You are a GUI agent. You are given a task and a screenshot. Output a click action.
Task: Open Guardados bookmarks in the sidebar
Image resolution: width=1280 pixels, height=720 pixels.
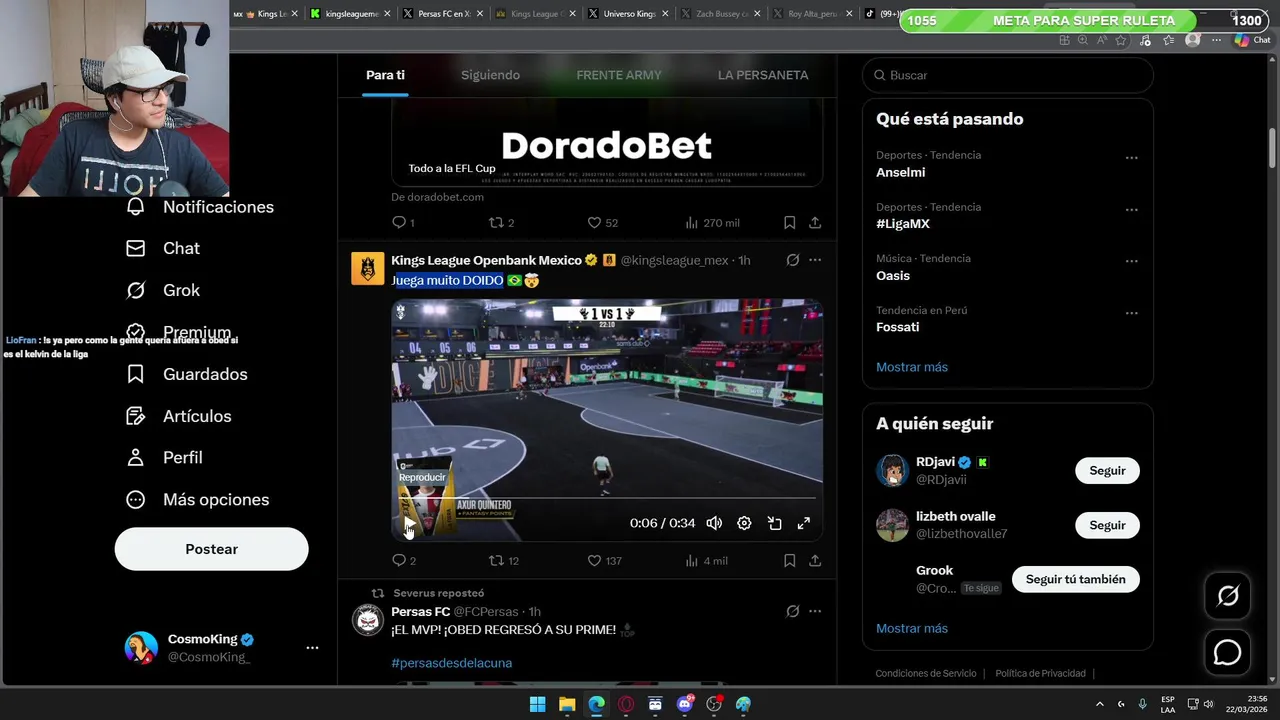tap(187, 374)
